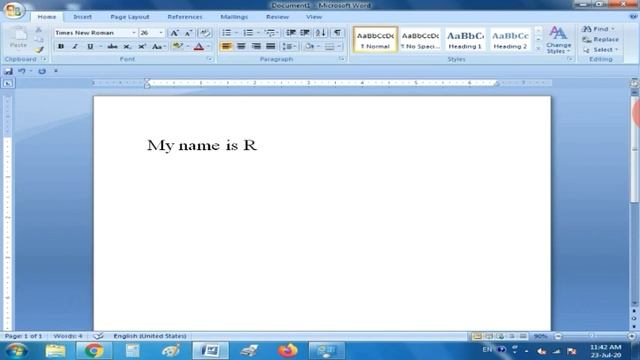Switch to Print Layout view
Screen dimensions: 640x360
click(x=477, y=336)
